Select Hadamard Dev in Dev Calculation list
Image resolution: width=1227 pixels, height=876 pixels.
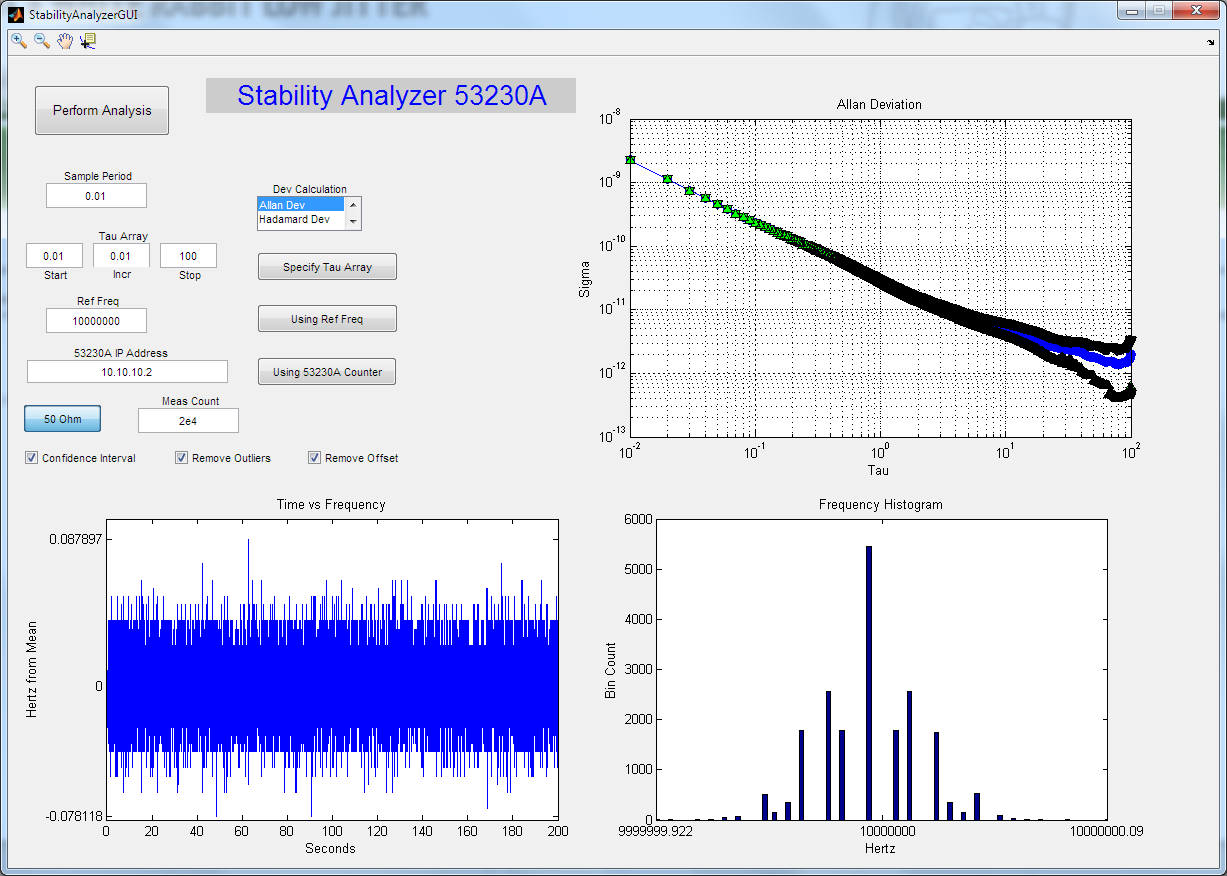[301, 219]
